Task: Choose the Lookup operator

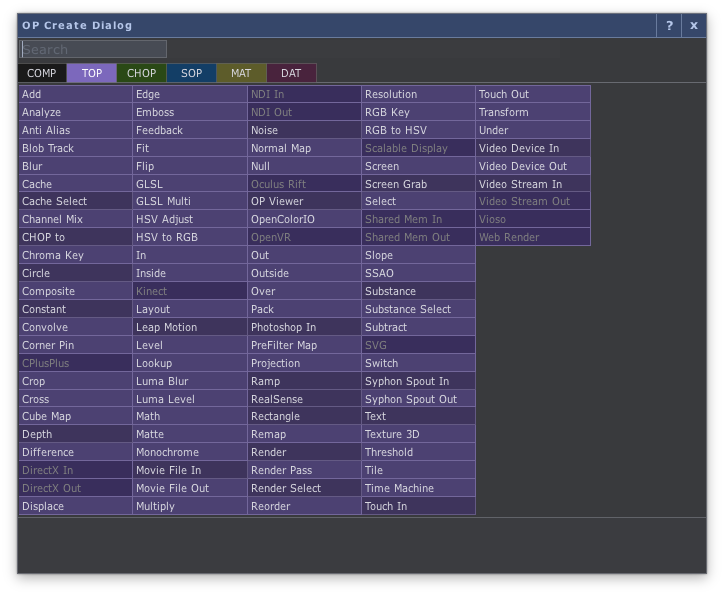Action: coord(190,363)
